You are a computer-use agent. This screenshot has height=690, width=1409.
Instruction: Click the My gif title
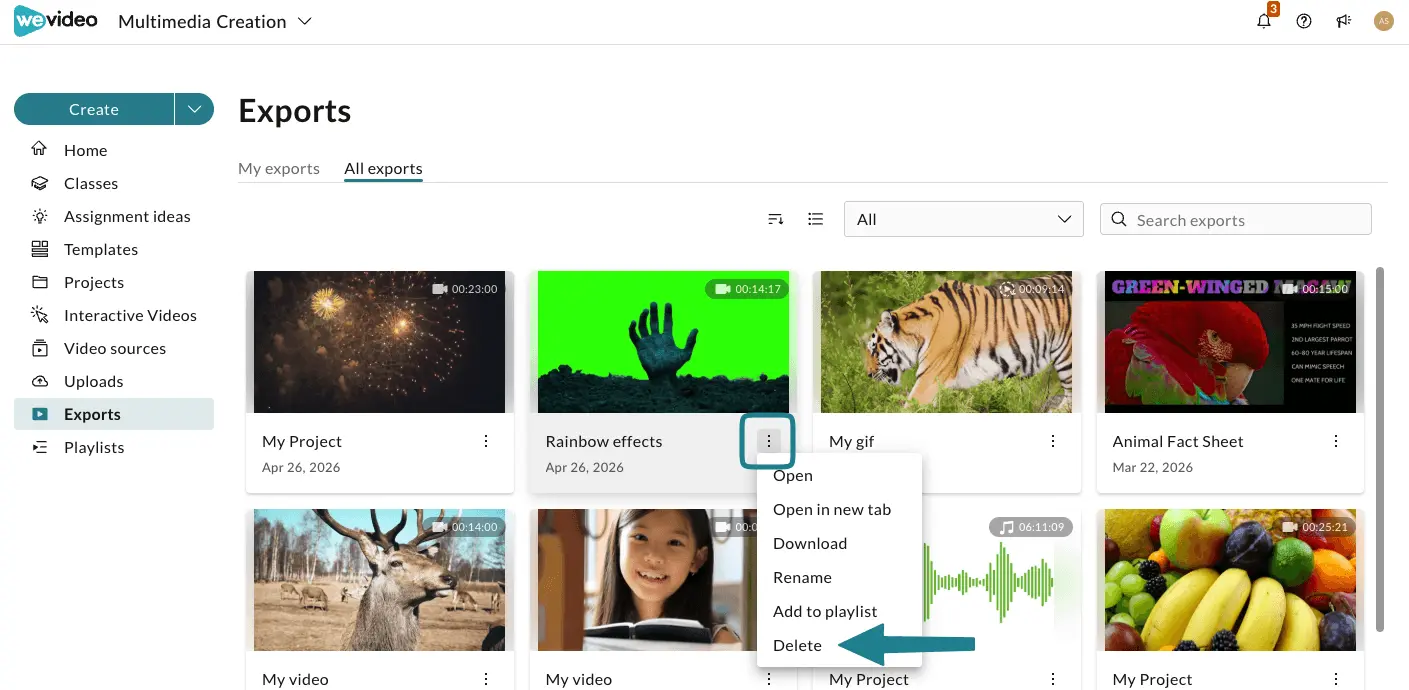[852, 441]
